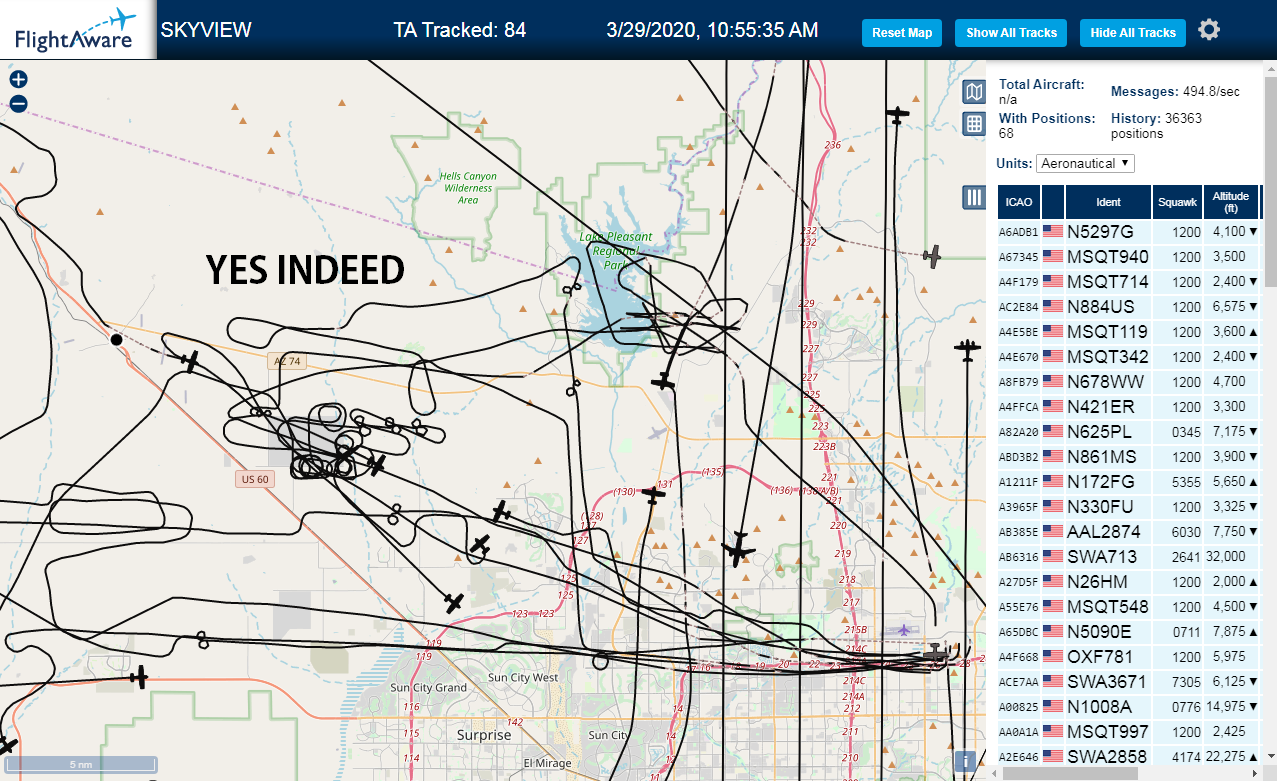Select the SWA713 flight row
The width and height of the screenshot is (1277, 781).
(1130, 556)
